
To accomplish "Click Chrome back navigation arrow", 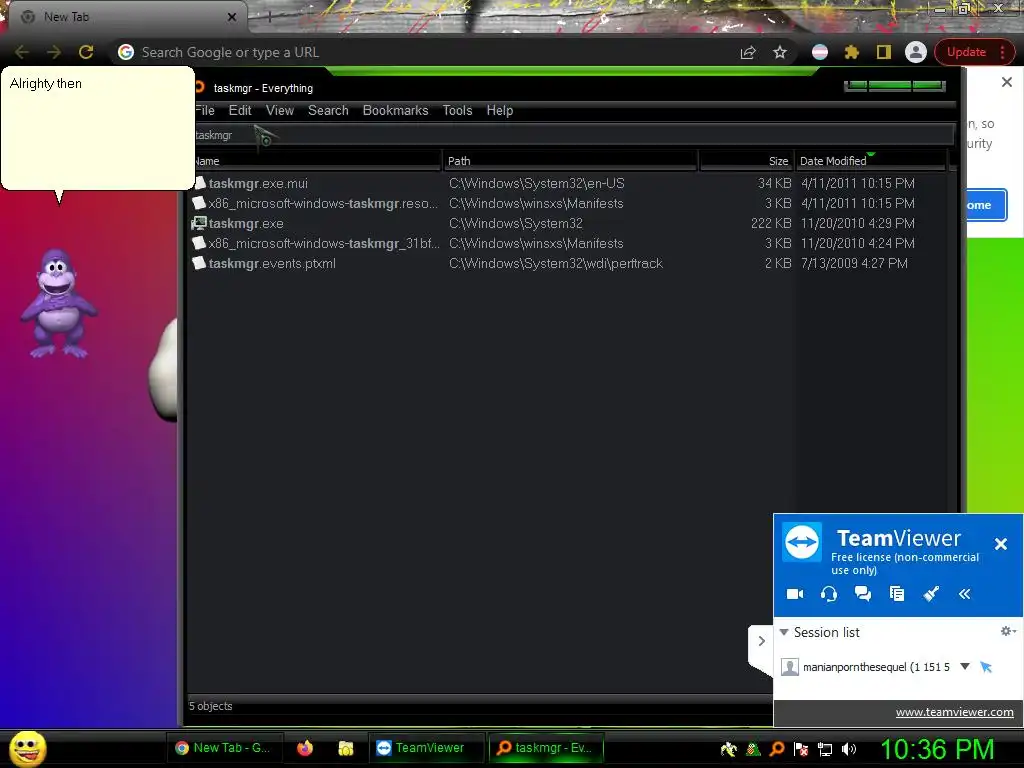I will click(22, 52).
